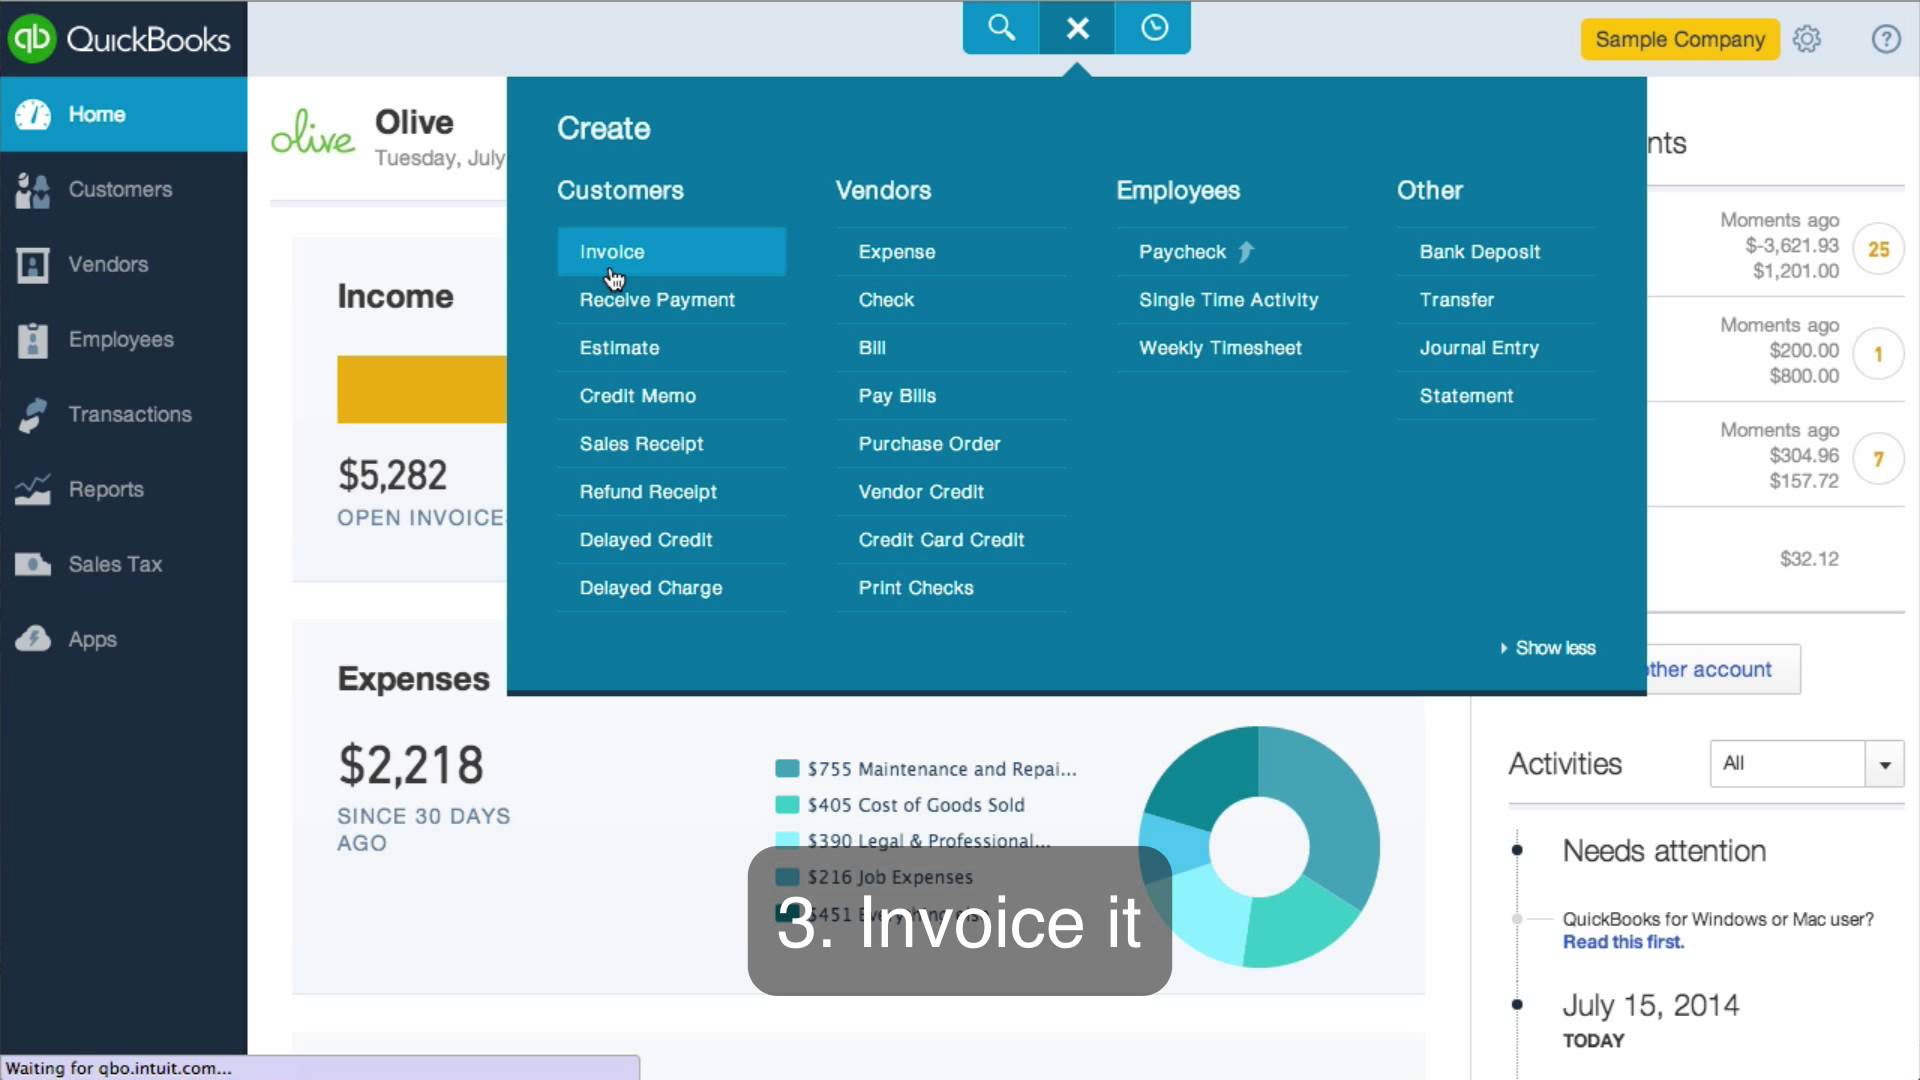Click the Employees sidebar icon
The height and width of the screenshot is (1080, 1920).
pos(33,339)
